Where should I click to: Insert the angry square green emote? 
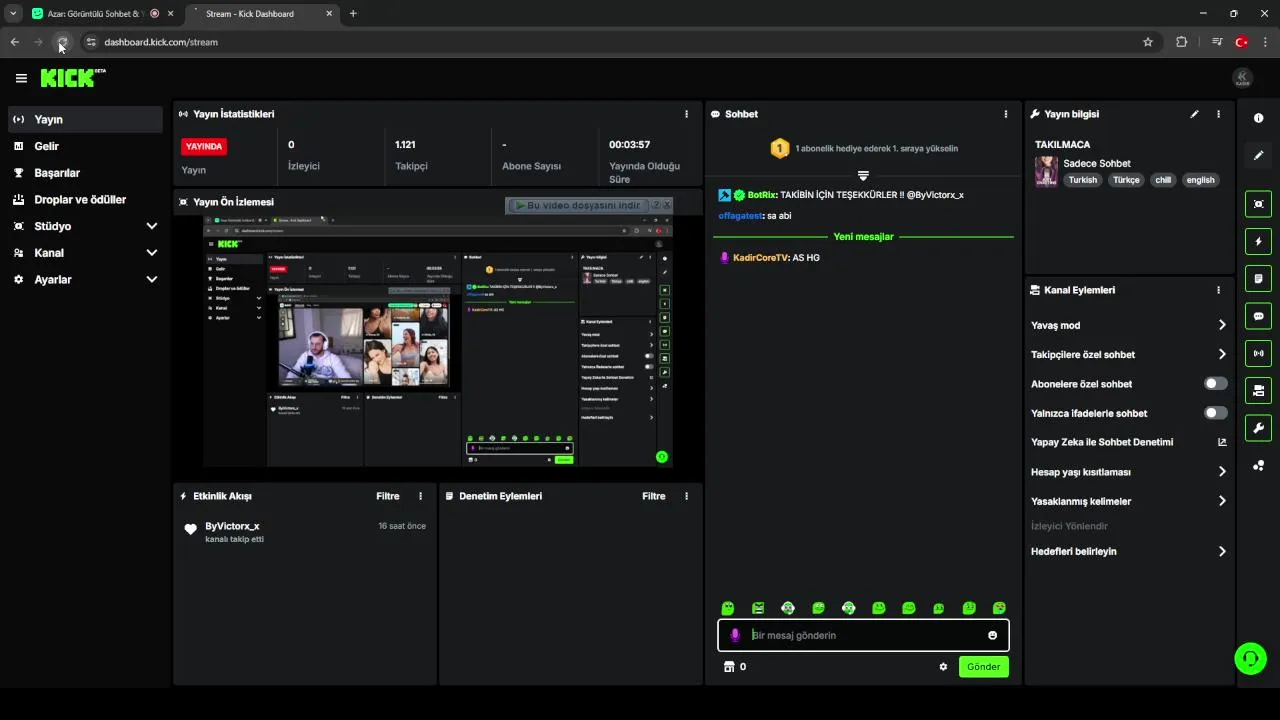[758, 608]
